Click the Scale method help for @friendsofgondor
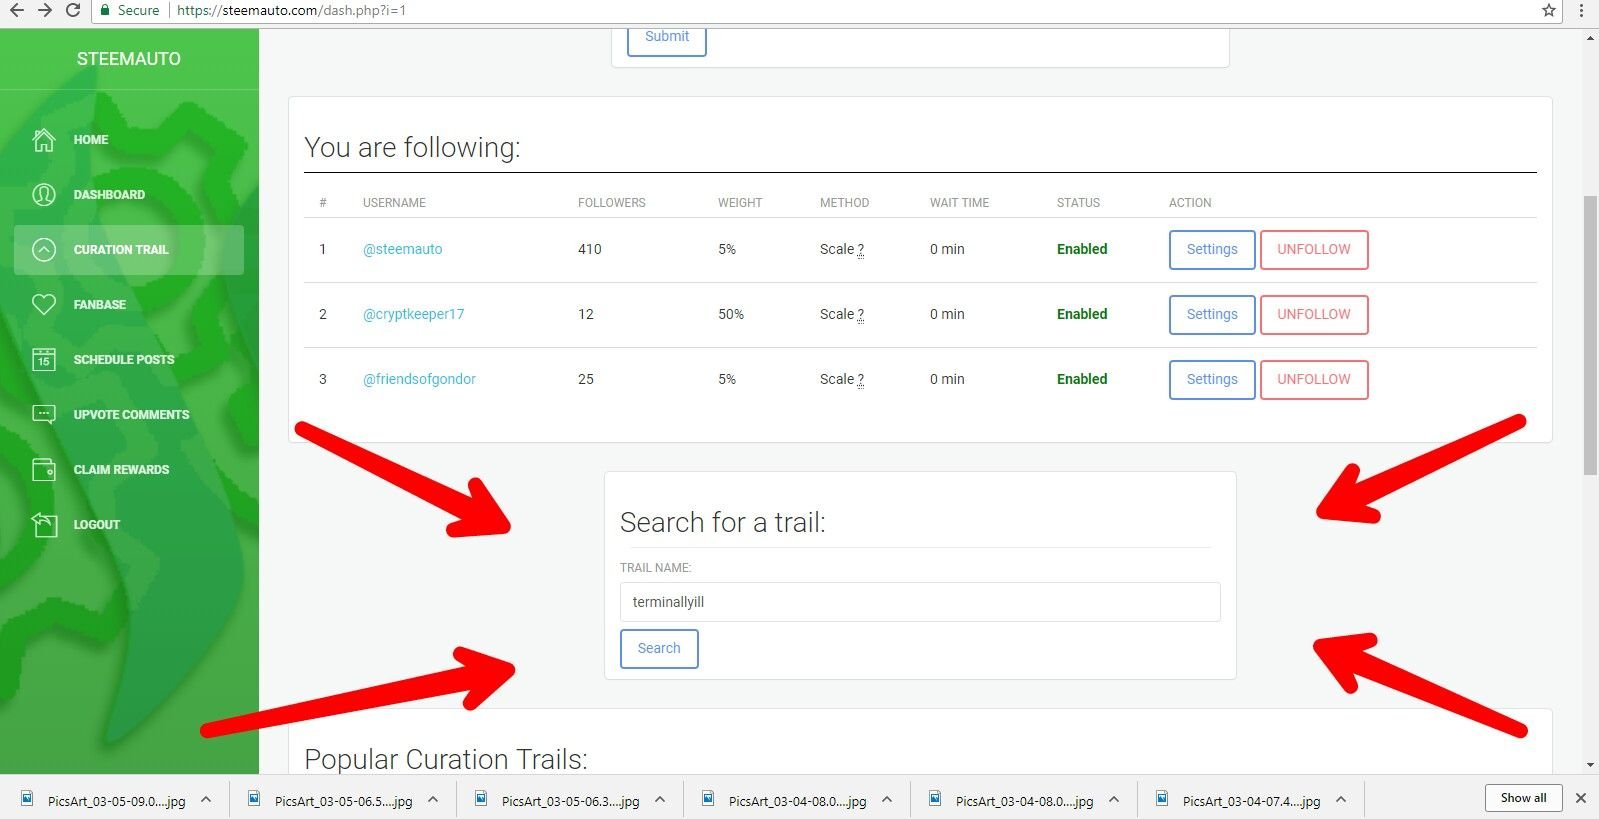Viewport: 1599px width, 819px height. 860,380
